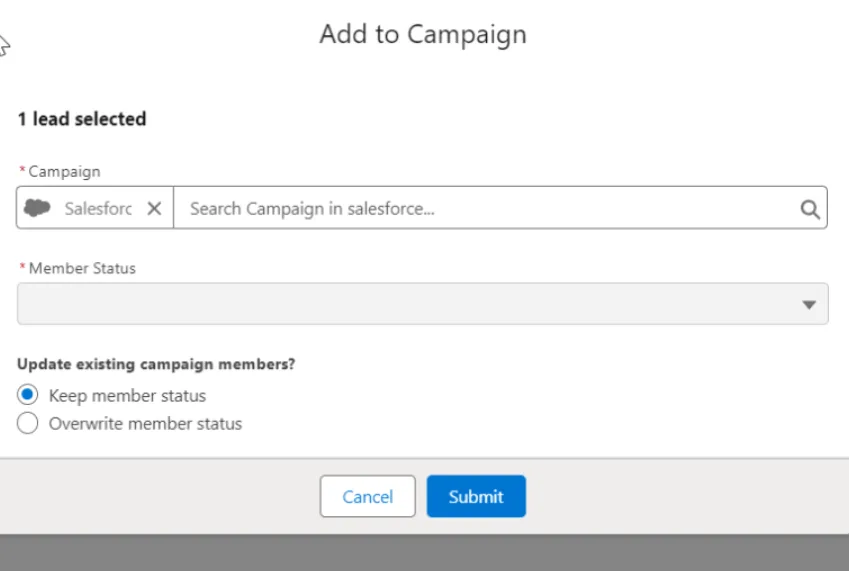849x571 pixels.
Task: Click the Member Status field label
Action: click(82, 268)
